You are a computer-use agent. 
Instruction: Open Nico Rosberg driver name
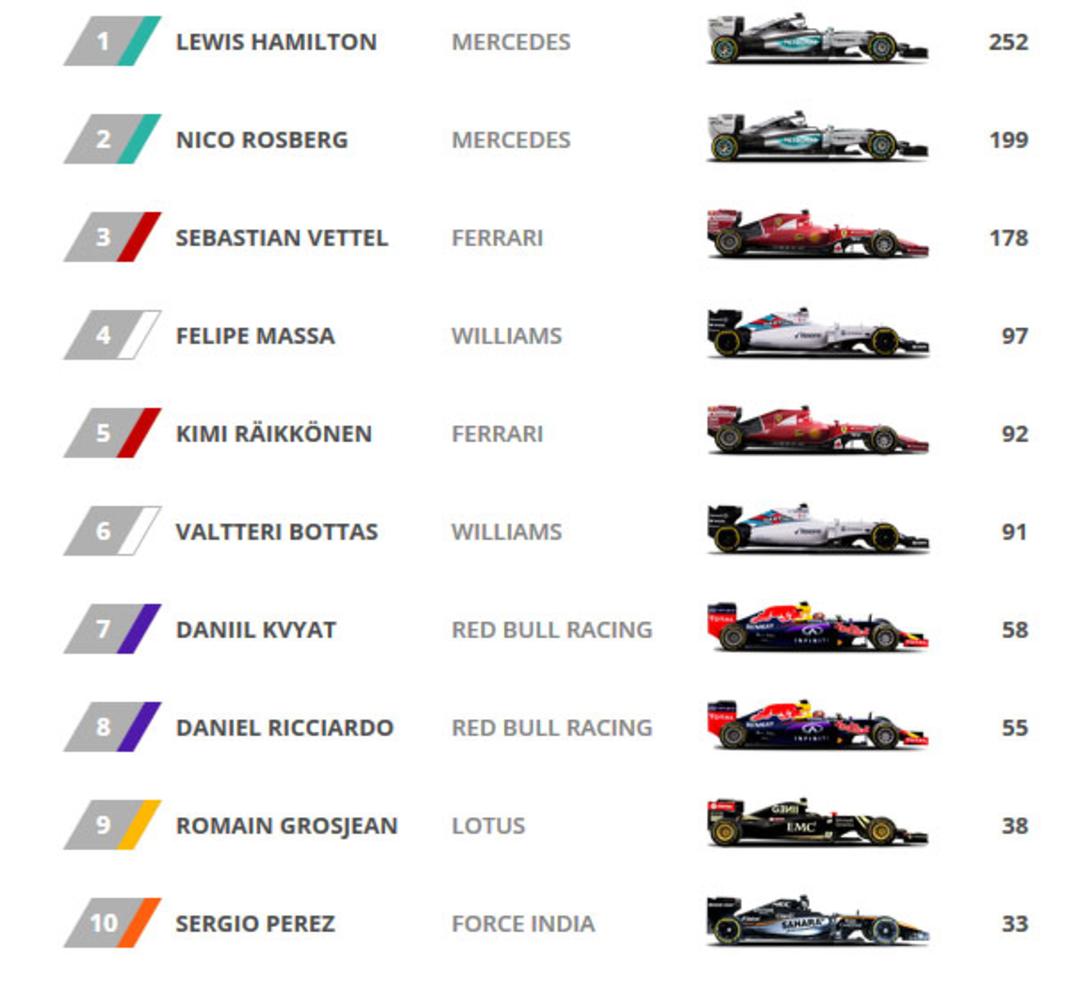coord(262,140)
